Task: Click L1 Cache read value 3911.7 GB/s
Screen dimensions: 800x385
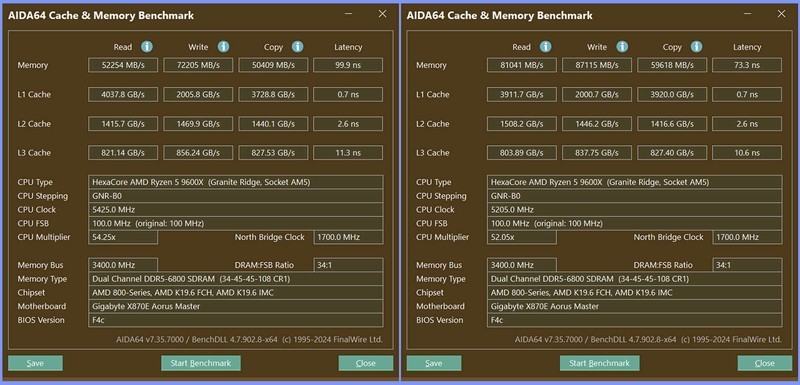Action: click(521, 94)
